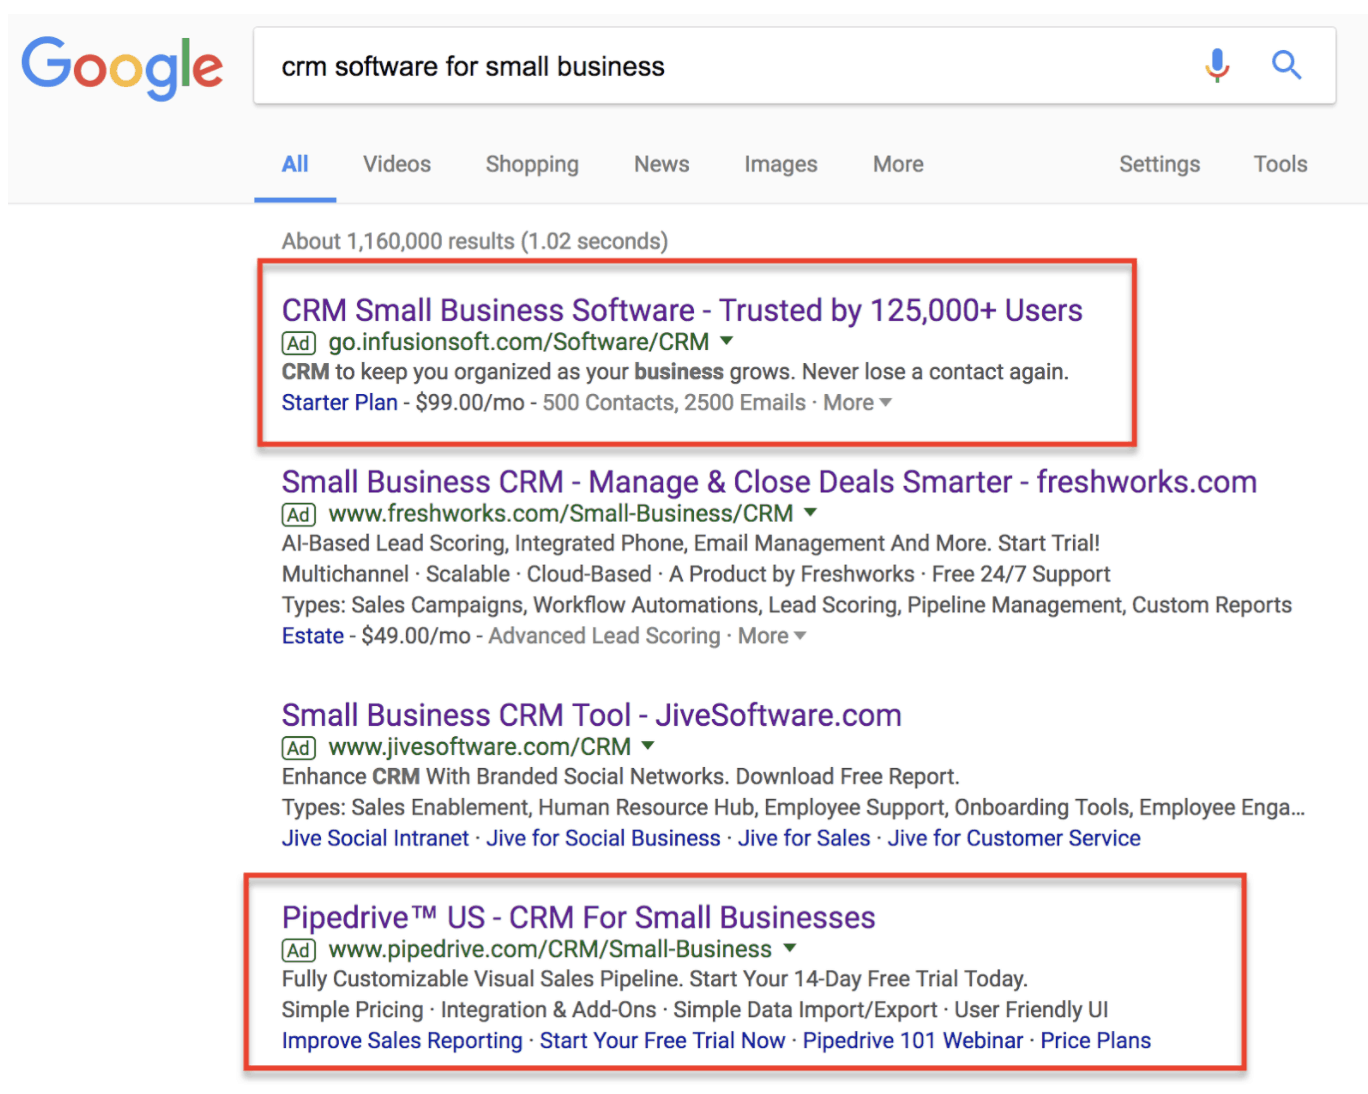
Task: Click the Never lose a contact again description
Action: pos(935,372)
